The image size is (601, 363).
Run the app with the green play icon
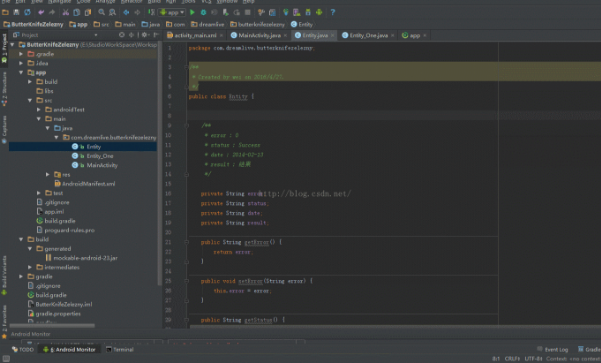coord(192,12)
